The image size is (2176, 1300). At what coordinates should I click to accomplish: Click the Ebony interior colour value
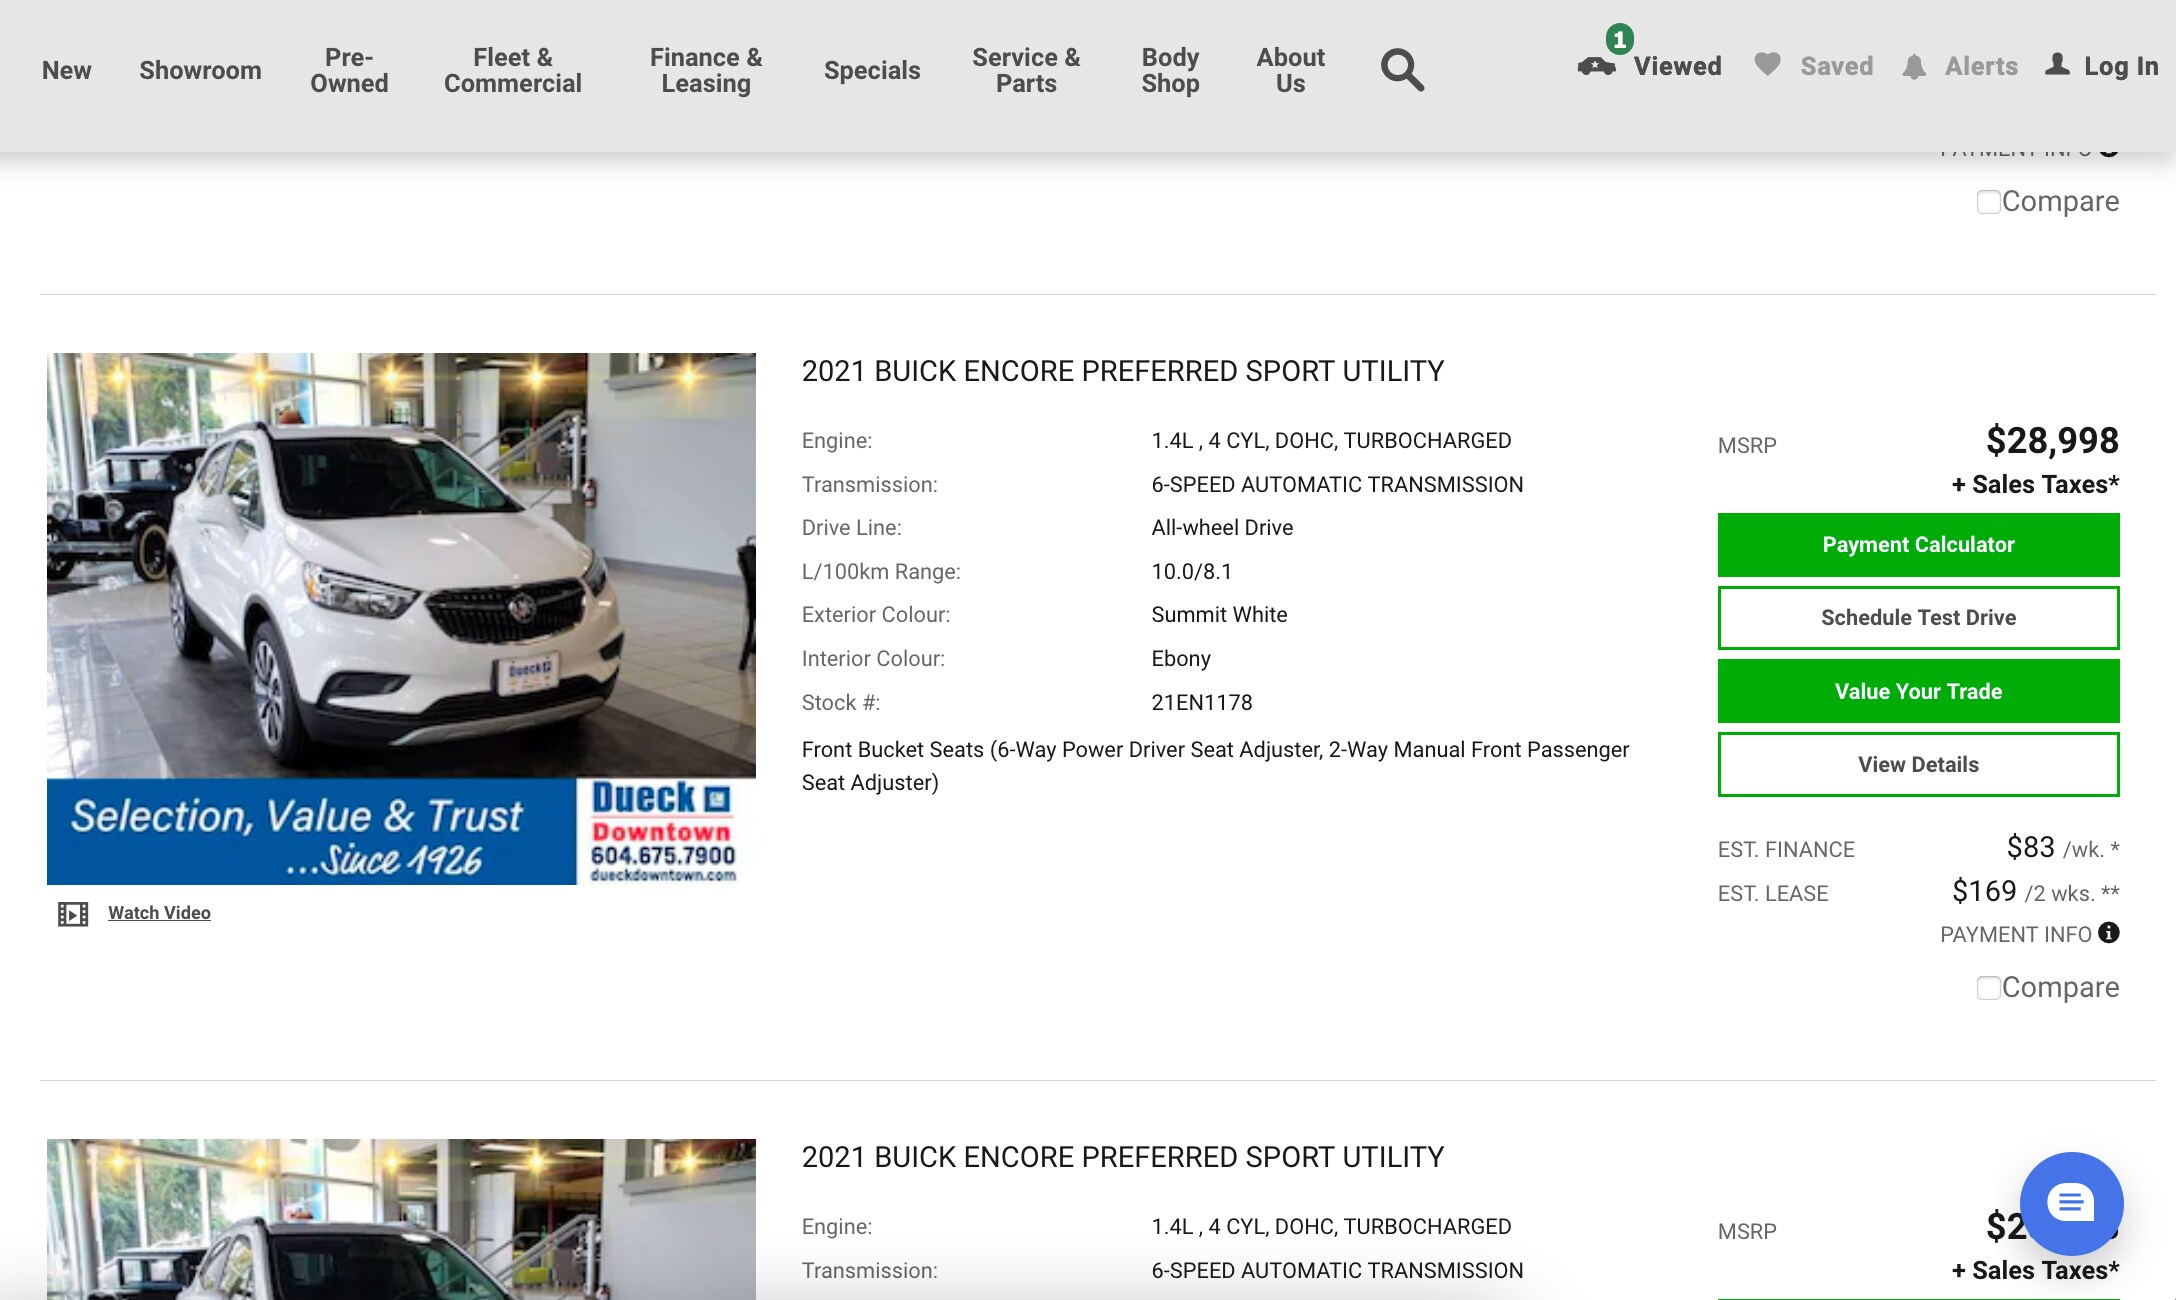(1181, 659)
